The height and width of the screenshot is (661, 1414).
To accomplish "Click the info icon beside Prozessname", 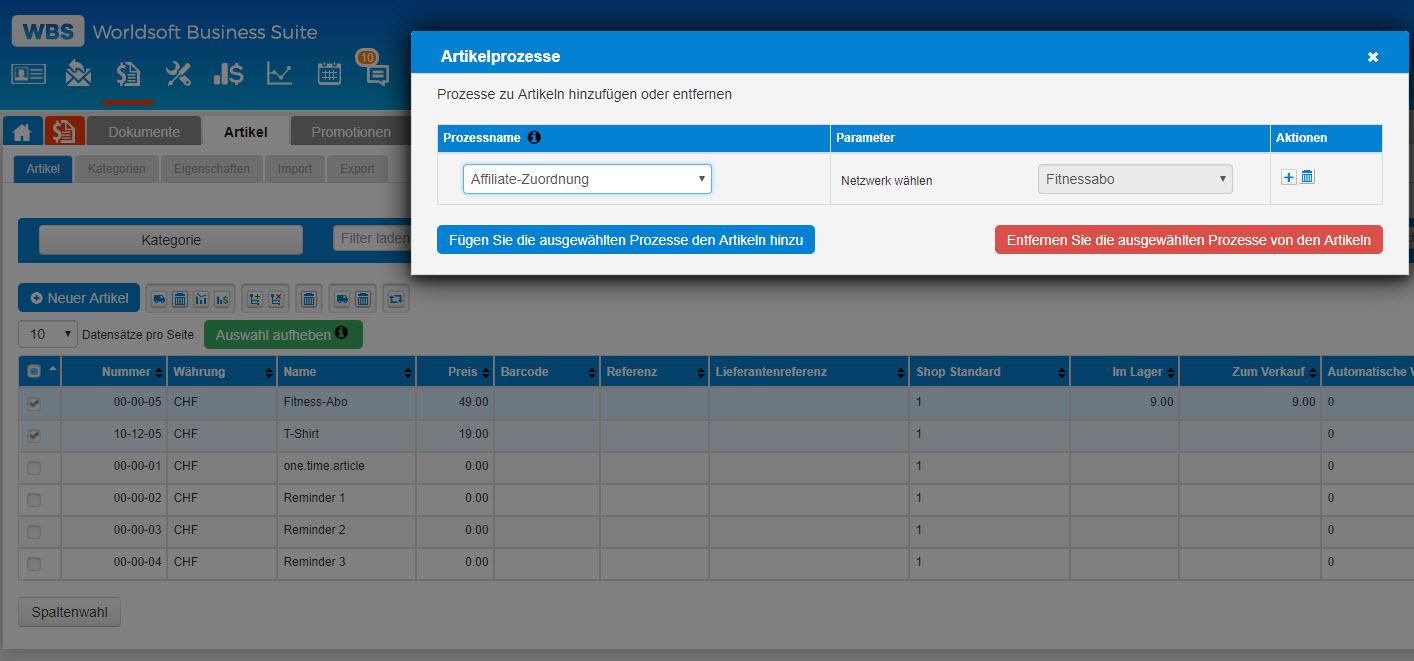I will (534, 137).
